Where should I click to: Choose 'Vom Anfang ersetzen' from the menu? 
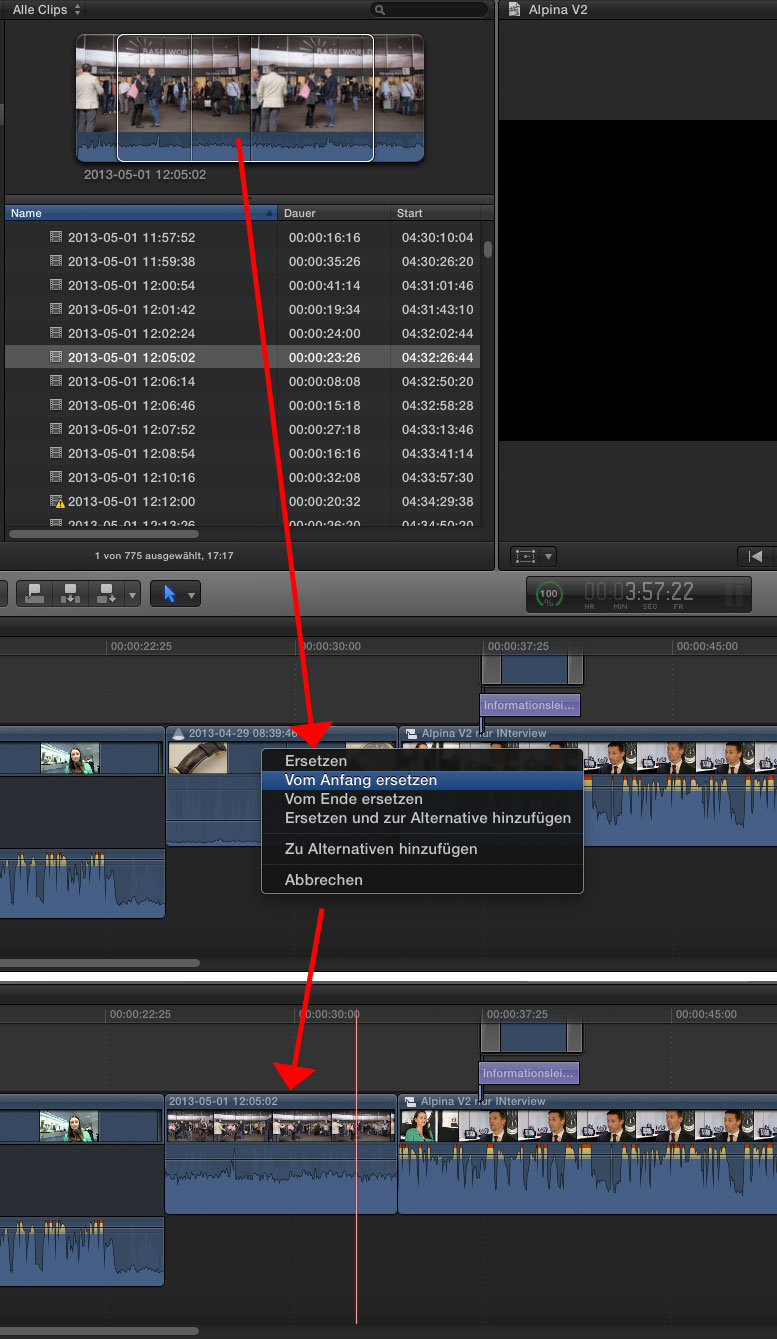[360, 780]
